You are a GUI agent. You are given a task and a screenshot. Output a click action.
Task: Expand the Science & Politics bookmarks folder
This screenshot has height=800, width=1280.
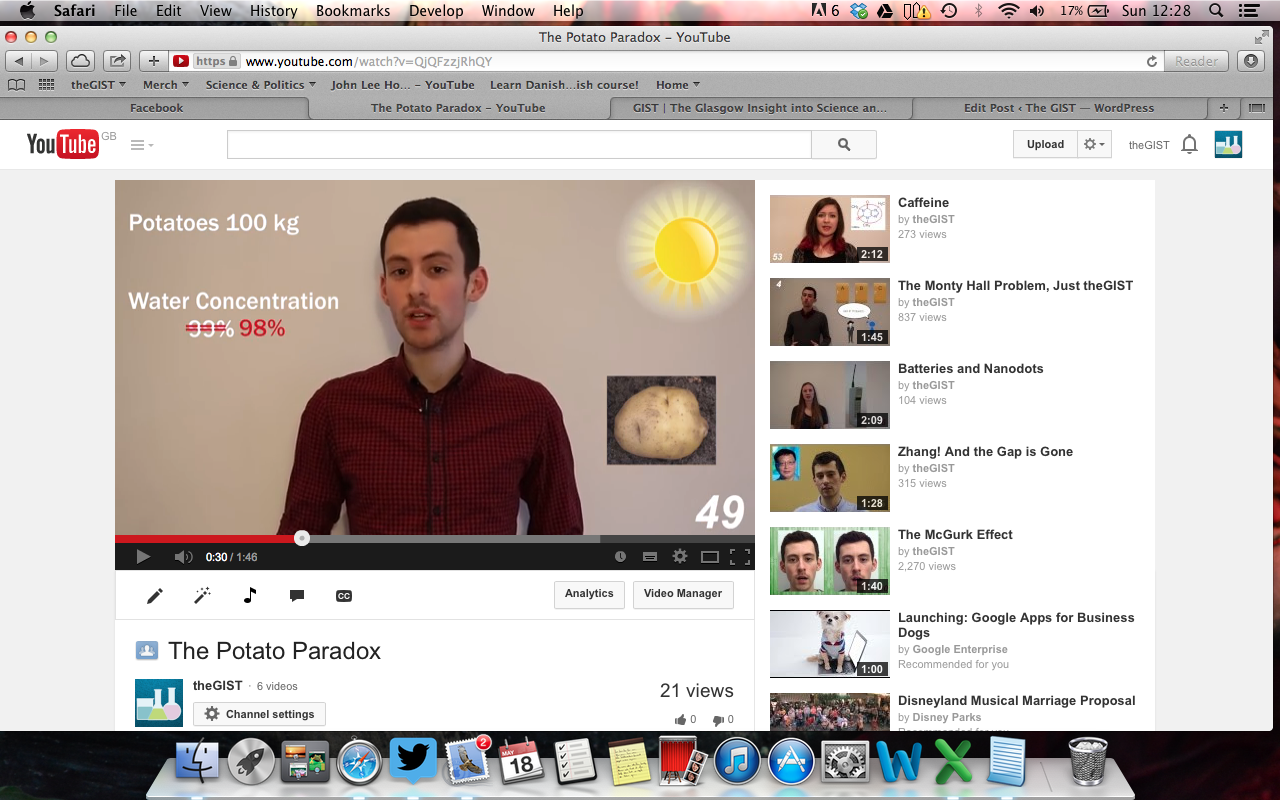pos(260,85)
